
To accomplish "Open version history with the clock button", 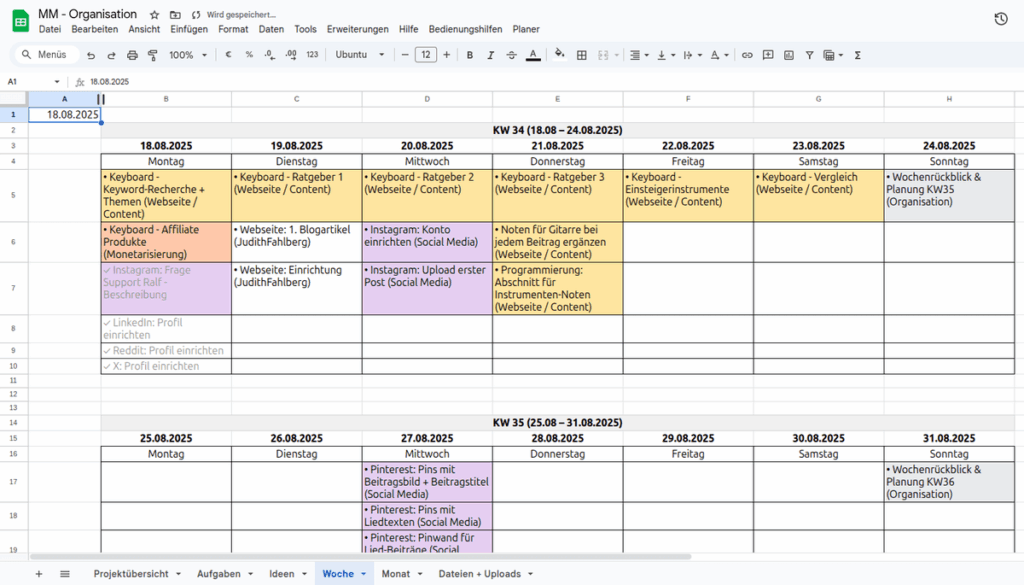I will (1001, 17).
